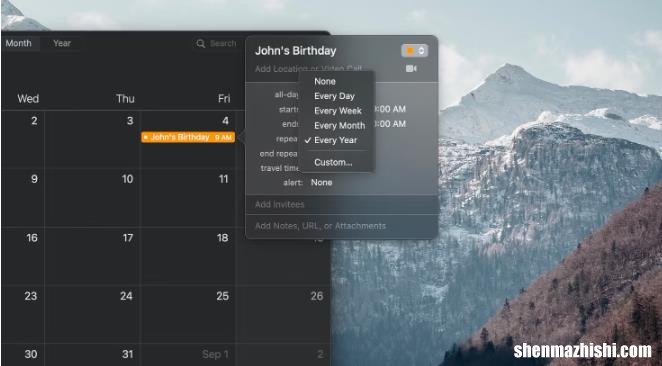The image size is (662, 366).
Task: Select calendar day 10
Action: pyautogui.click(x=128, y=179)
